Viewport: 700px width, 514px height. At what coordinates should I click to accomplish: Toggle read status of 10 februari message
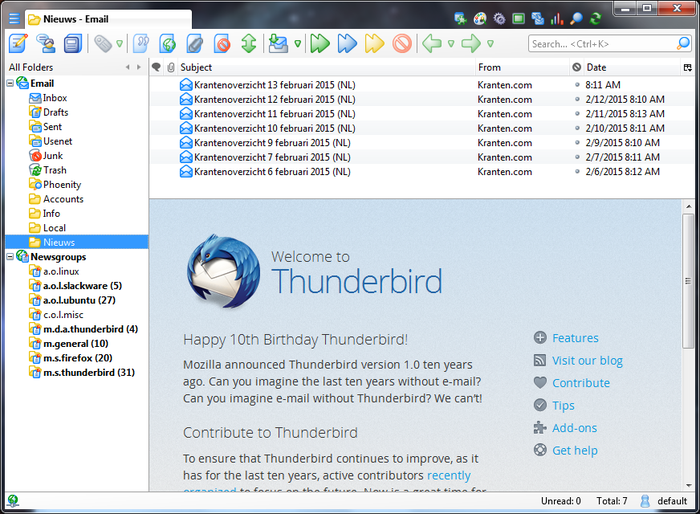coord(577,128)
